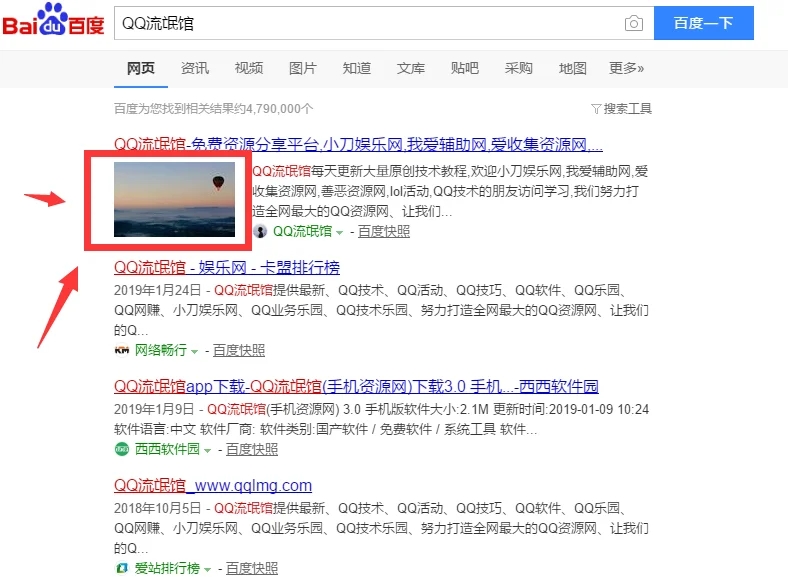Click the Baidu logo
The height and width of the screenshot is (577, 788).
tap(53, 20)
